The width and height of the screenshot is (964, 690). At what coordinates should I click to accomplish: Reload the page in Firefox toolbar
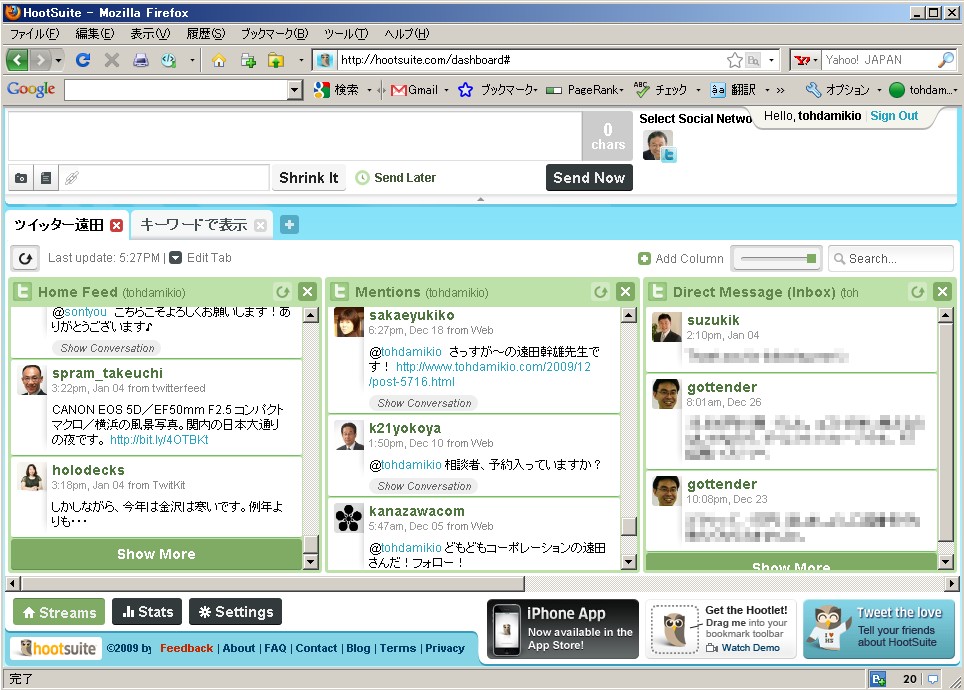(83, 60)
